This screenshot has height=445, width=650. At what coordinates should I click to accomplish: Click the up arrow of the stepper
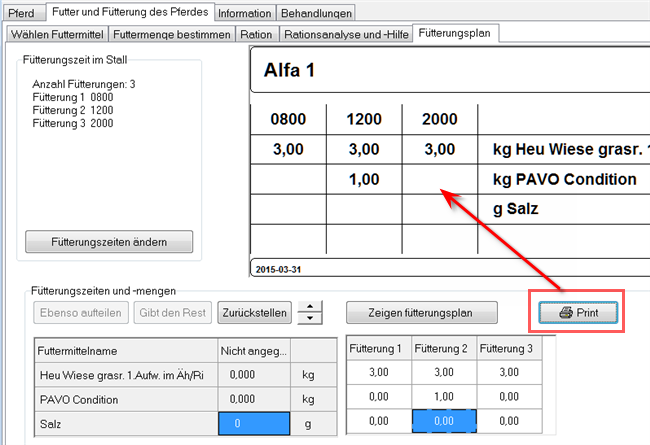(310, 307)
